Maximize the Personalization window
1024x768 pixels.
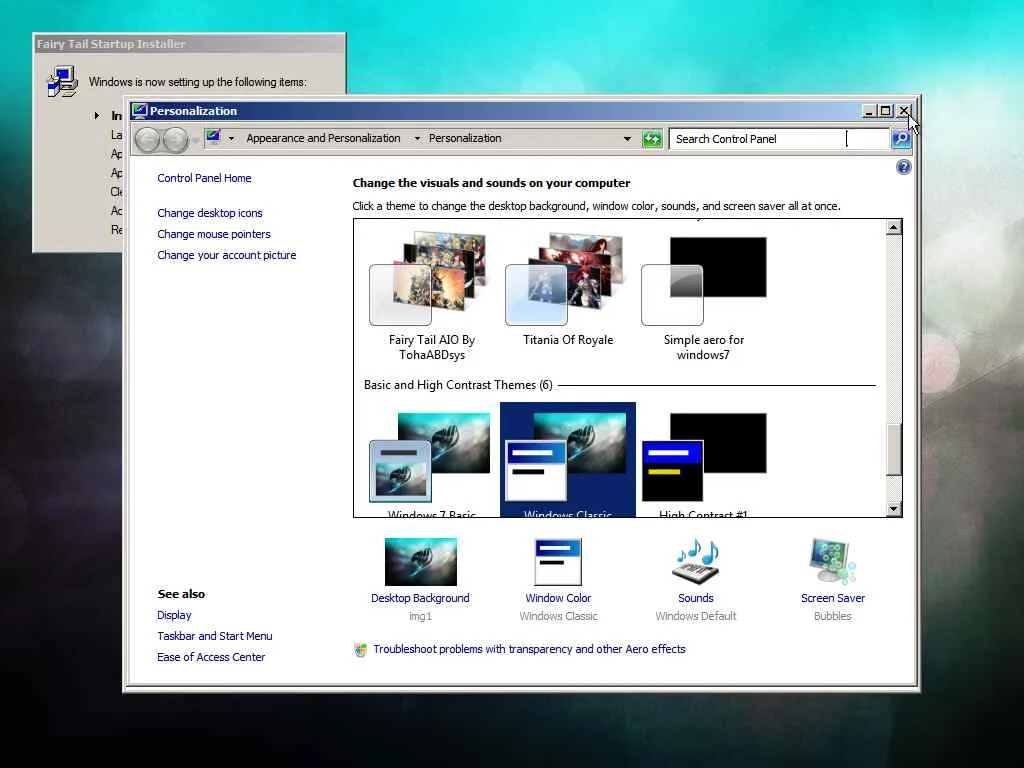coord(885,111)
